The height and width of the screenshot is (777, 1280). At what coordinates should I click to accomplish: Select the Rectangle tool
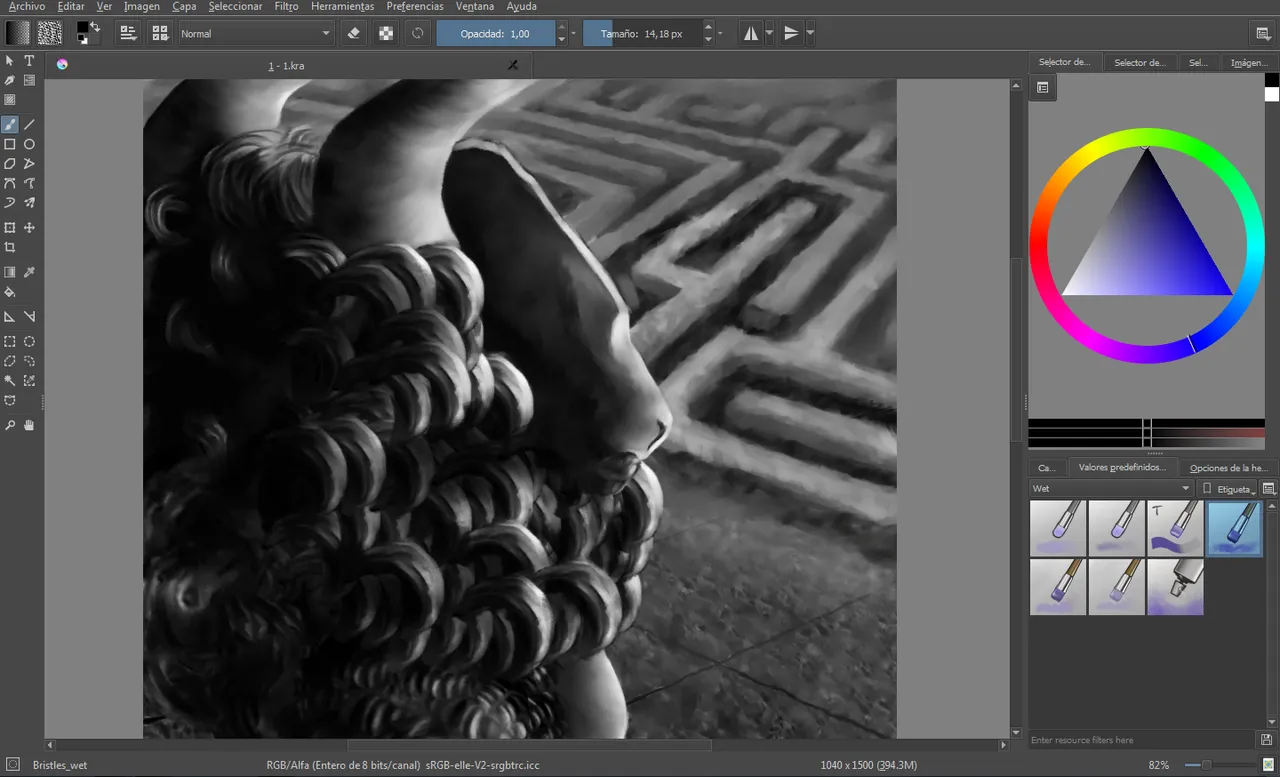(x=10, y=144)
